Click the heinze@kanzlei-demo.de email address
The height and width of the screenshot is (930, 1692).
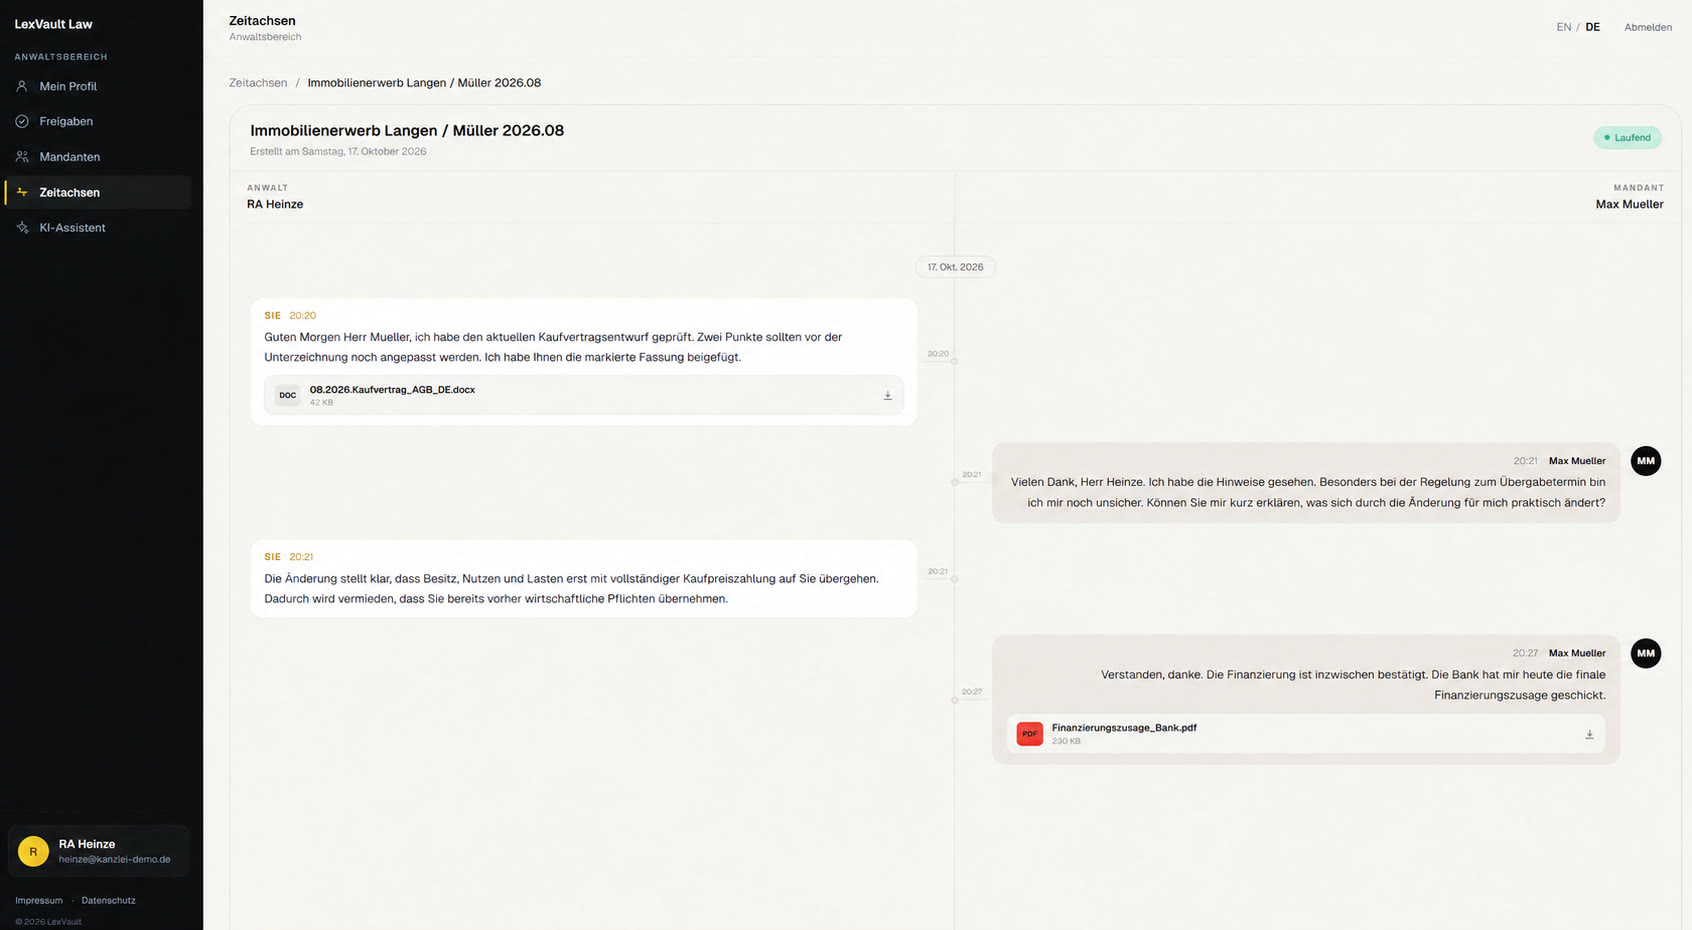[x=115, y=859]
